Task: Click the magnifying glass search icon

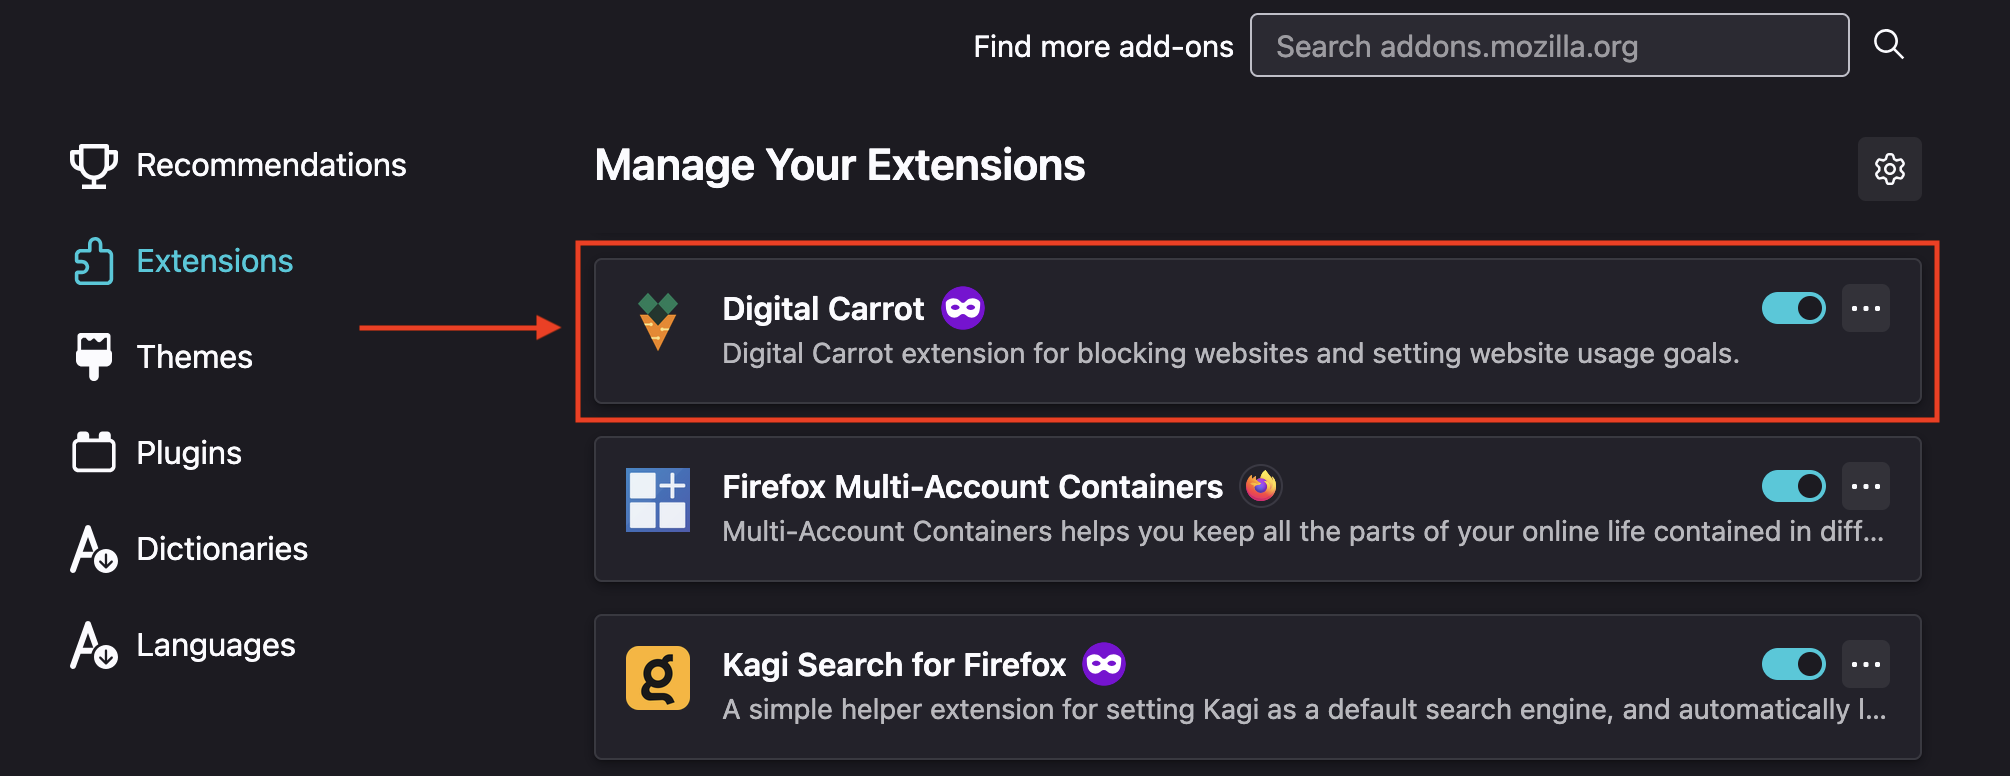Action: point(1888,45)
